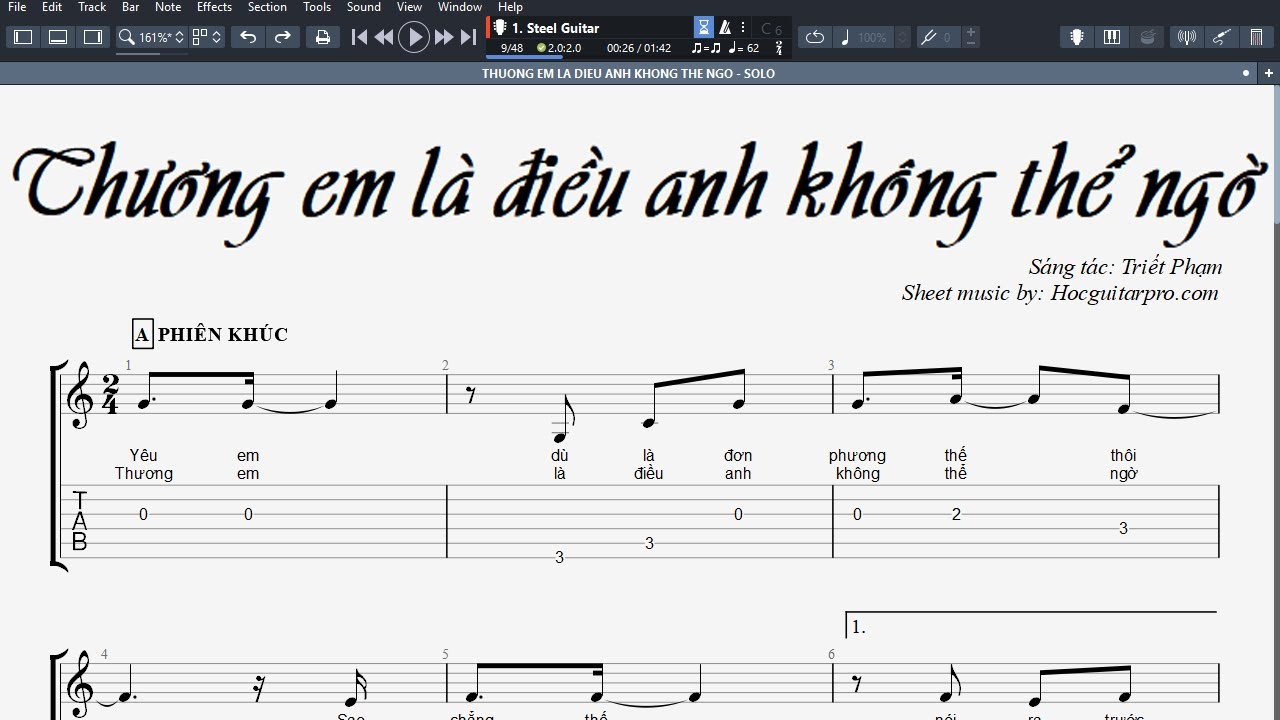
Task: Jump to the last bar
Action: point(468,37)
